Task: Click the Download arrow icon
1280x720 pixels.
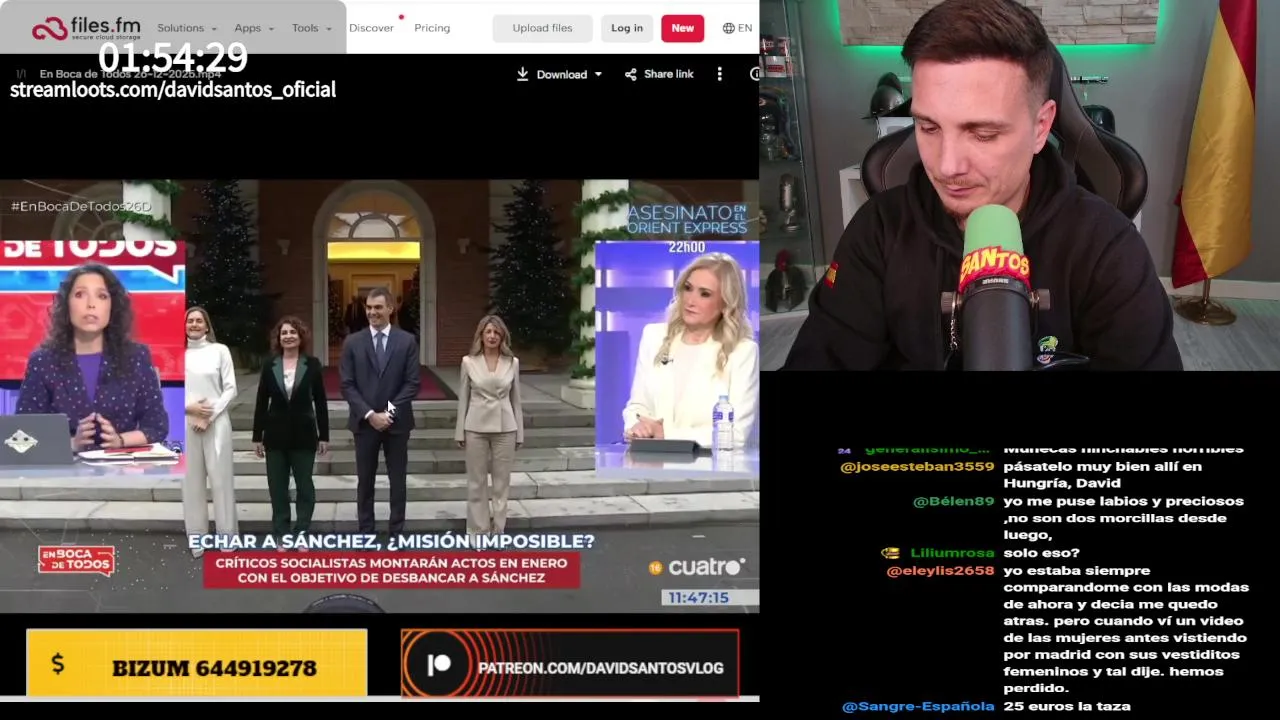Action: click(522, 74)
